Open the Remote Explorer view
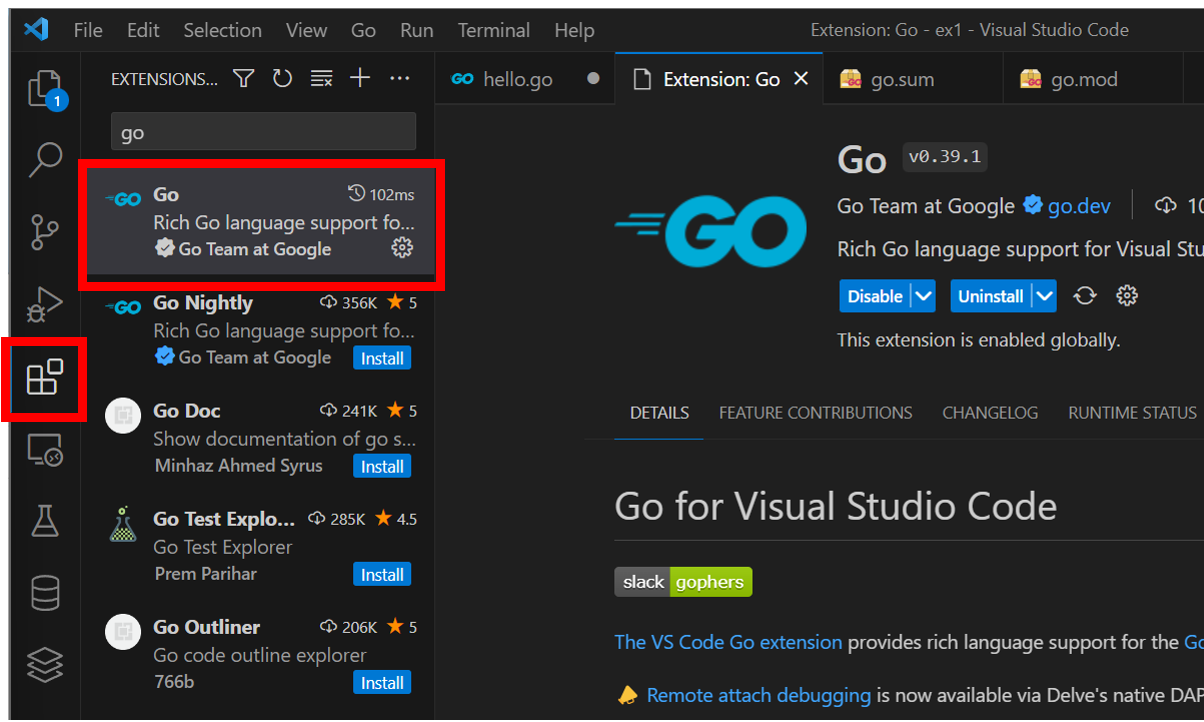Image resolution: width=1204 pixels, height=722 pixels. coord(45,451)
